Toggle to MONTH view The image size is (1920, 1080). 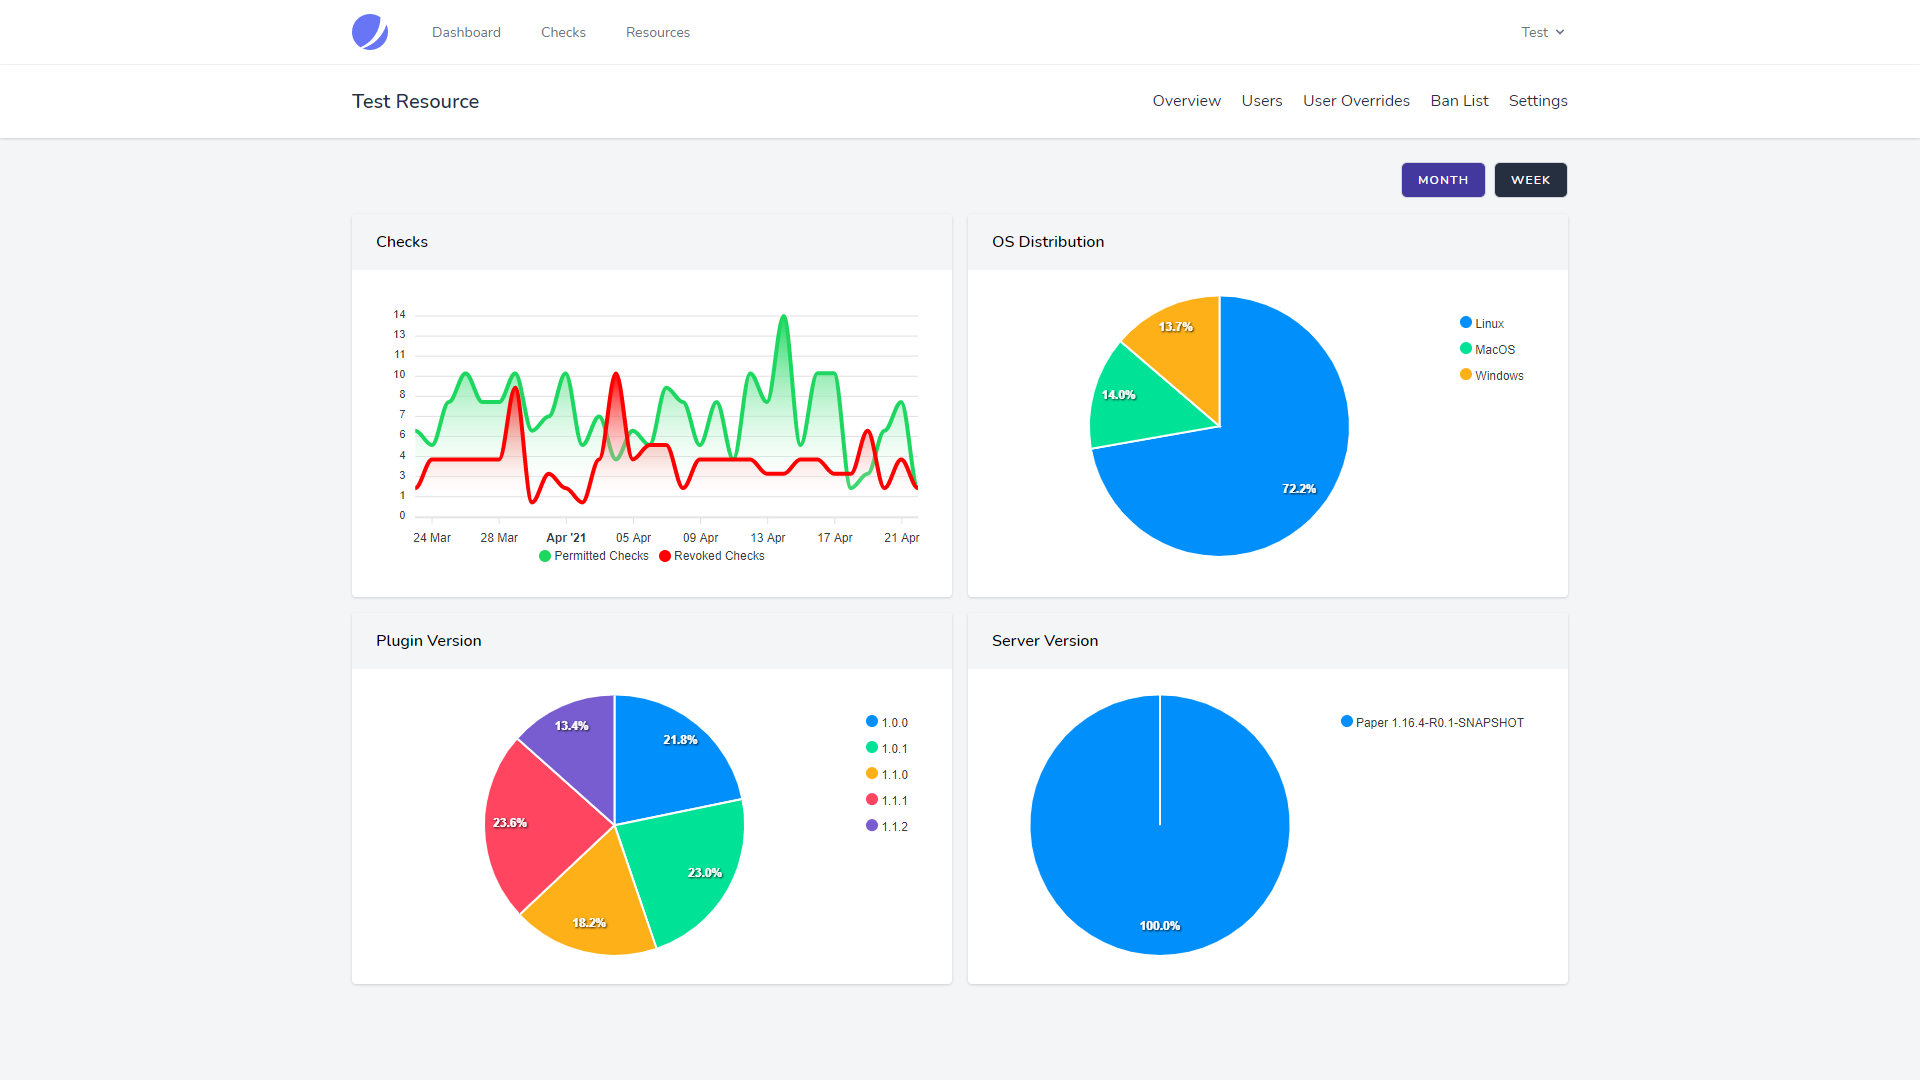(1443, 179)
